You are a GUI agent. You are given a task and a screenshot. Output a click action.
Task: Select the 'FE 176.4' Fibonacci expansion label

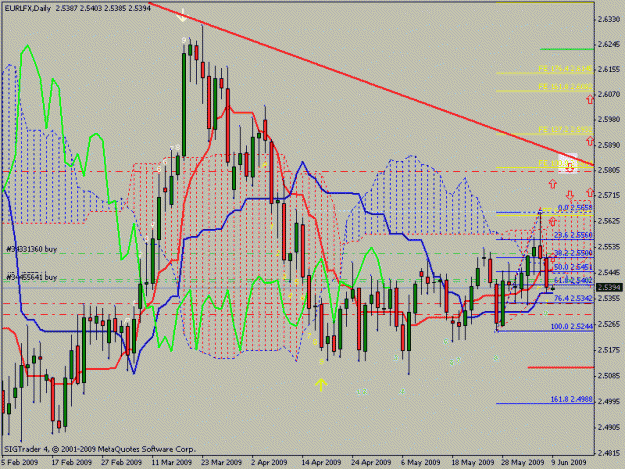pyautogui.click(x=565, y=69)
